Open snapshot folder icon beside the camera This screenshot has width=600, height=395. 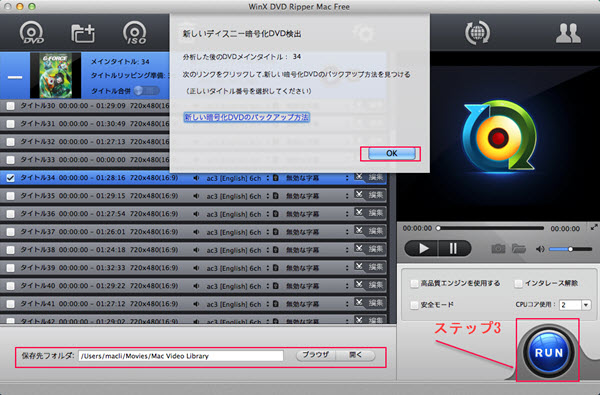pos(518,249)
